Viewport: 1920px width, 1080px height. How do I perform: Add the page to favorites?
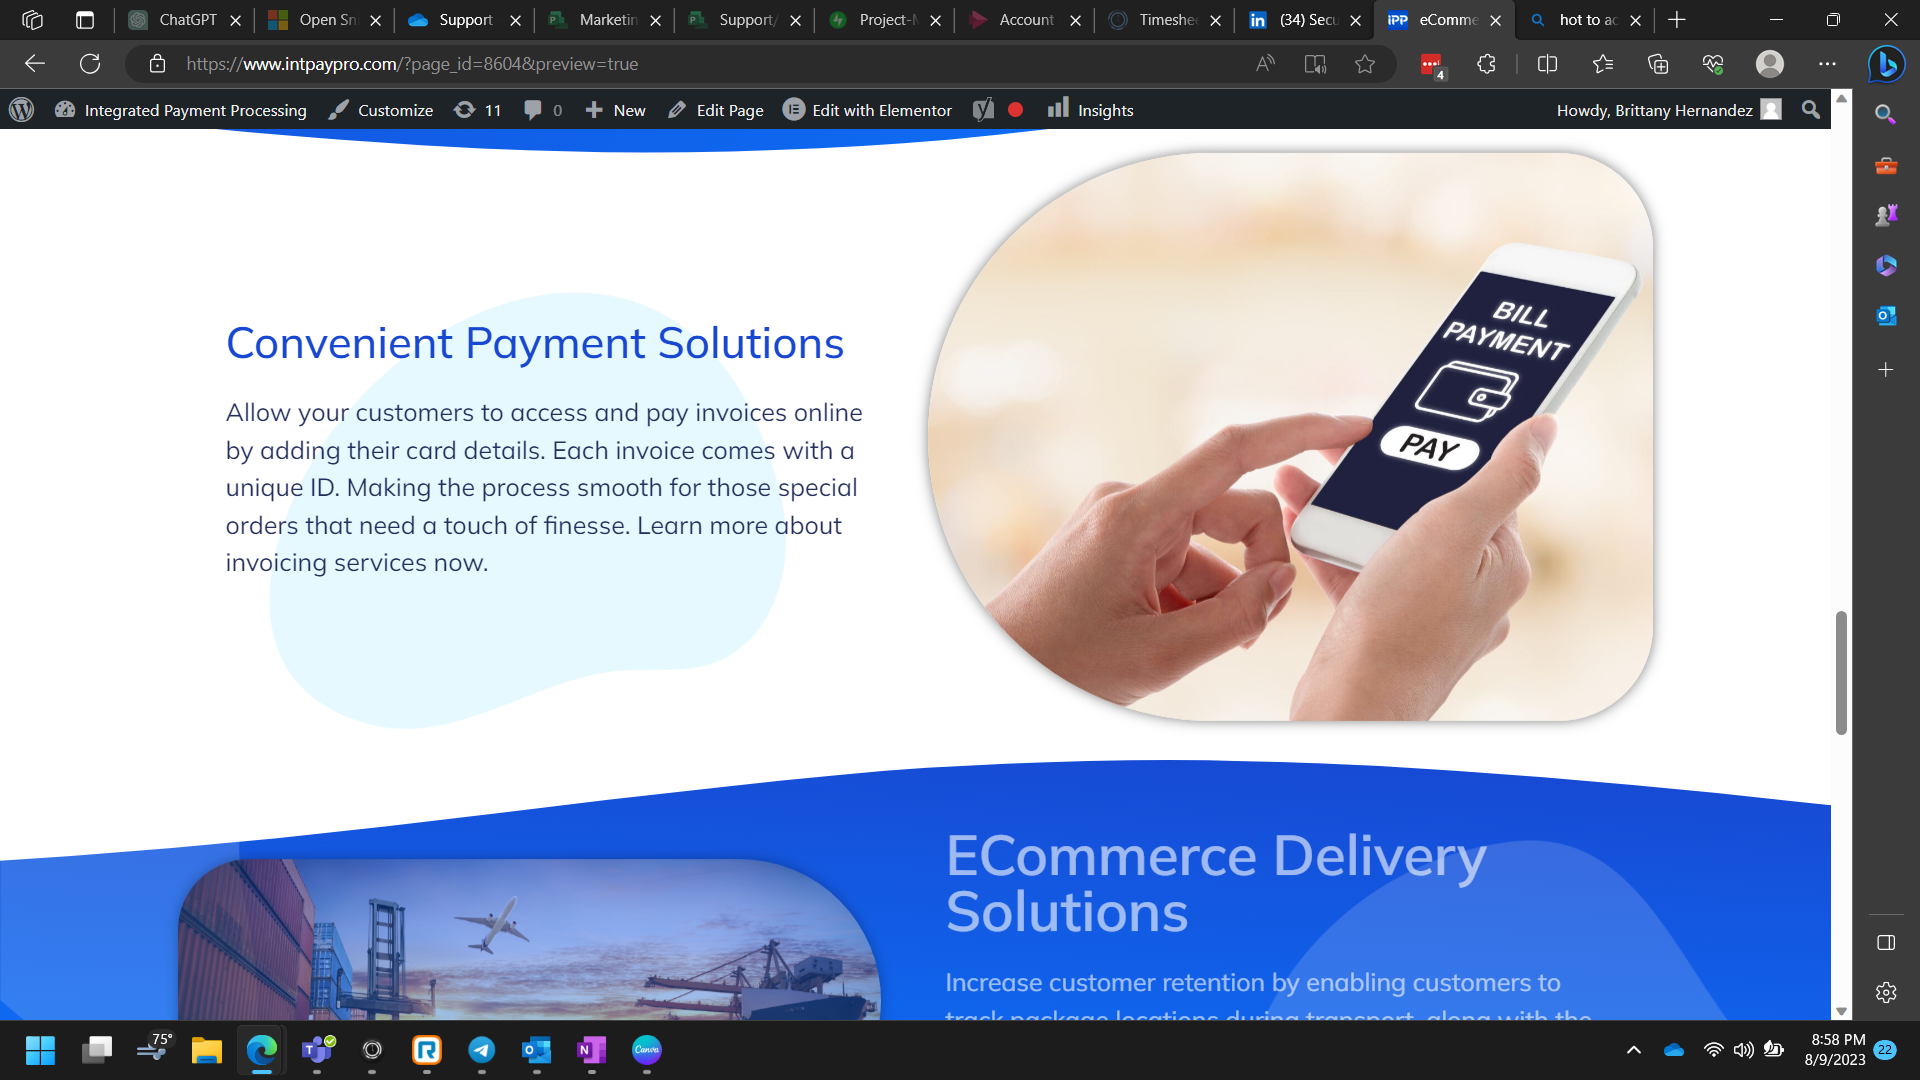[x=1364, y=64]
